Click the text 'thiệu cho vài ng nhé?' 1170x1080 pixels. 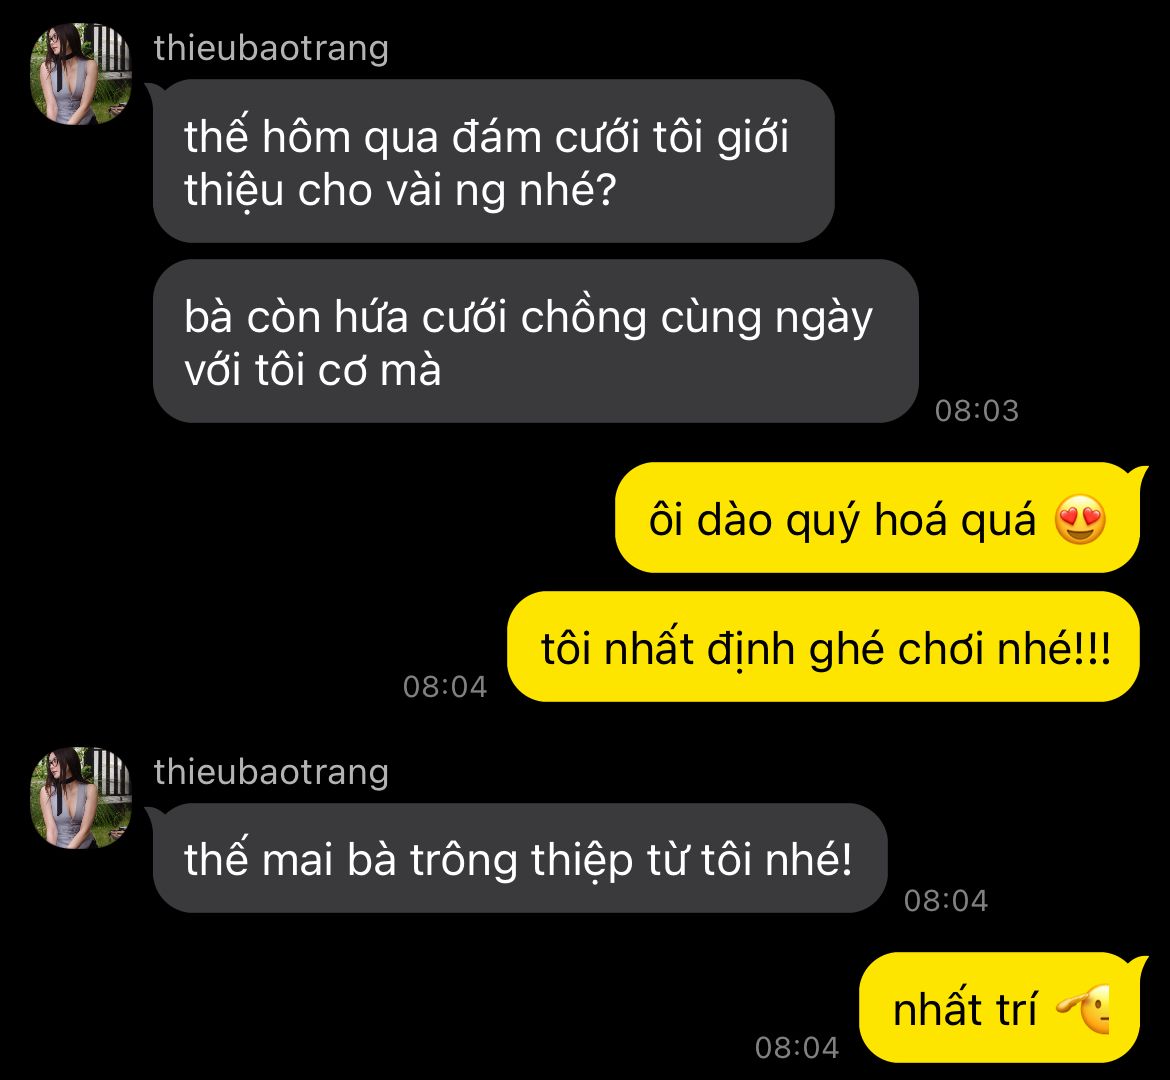pos(400,192)
